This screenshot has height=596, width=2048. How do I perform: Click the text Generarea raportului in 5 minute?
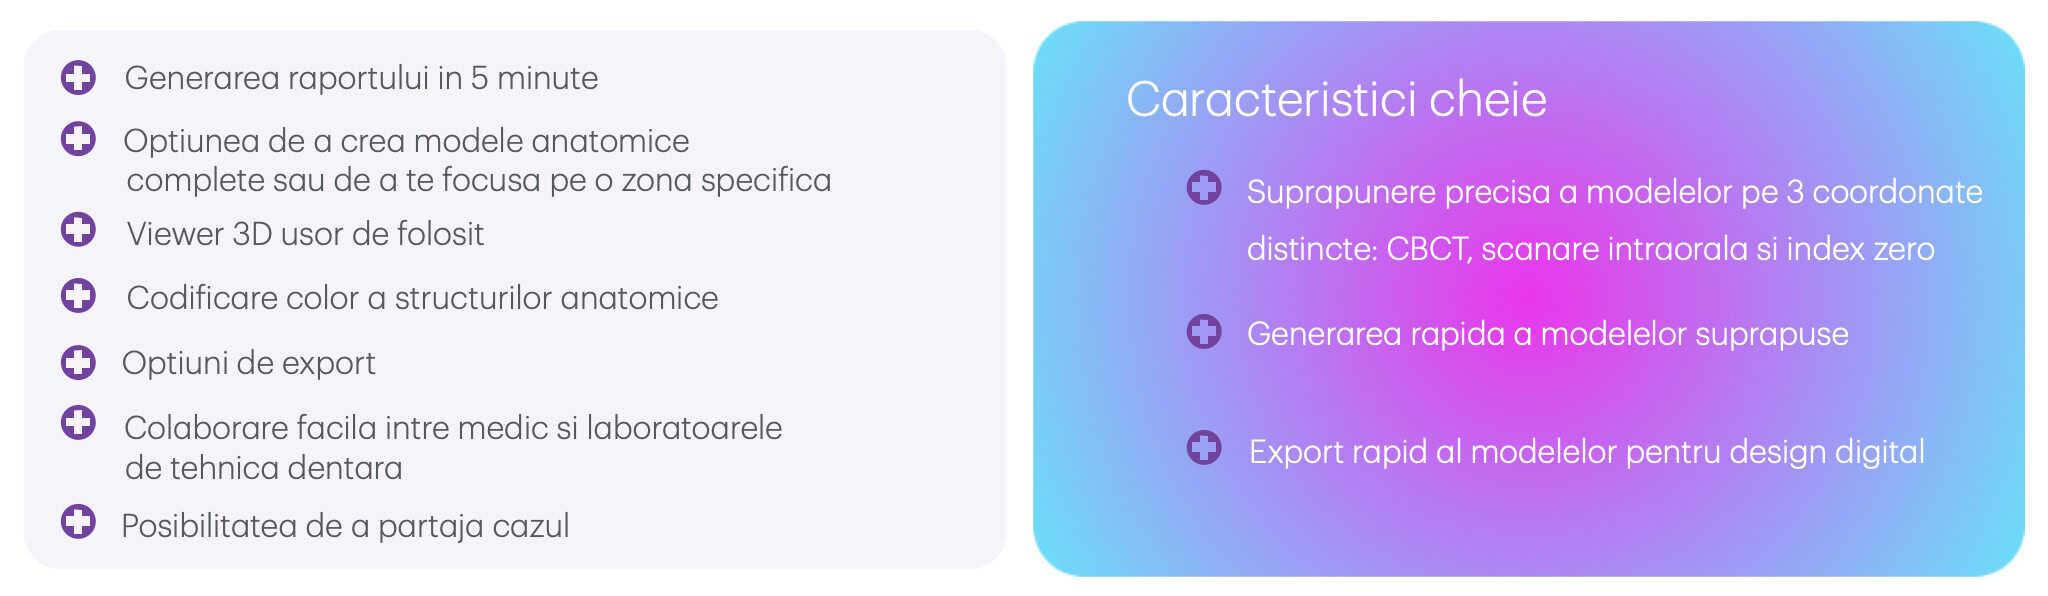[361, 78]
